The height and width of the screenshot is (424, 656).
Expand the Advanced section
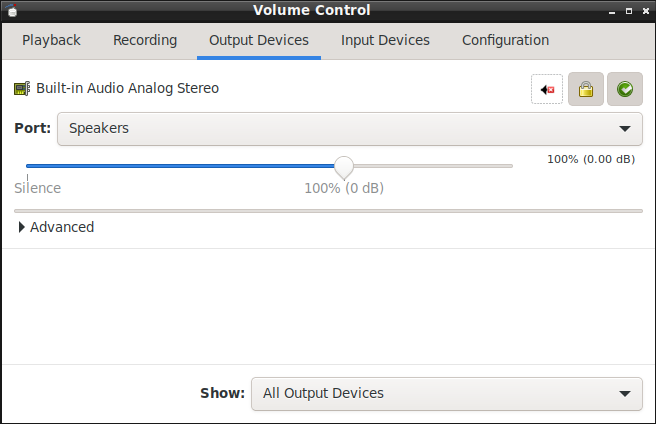coord(56,227)
